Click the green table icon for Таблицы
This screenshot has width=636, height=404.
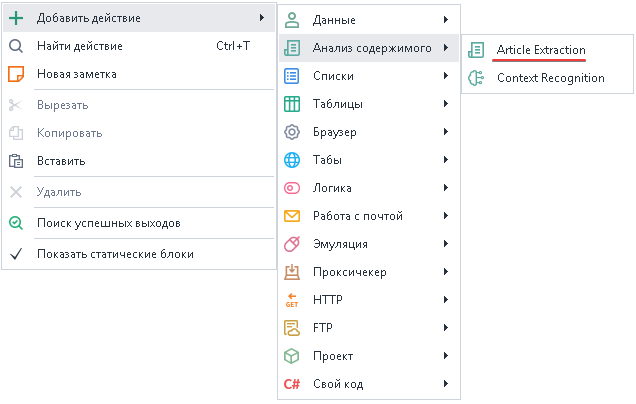[292, 104]
